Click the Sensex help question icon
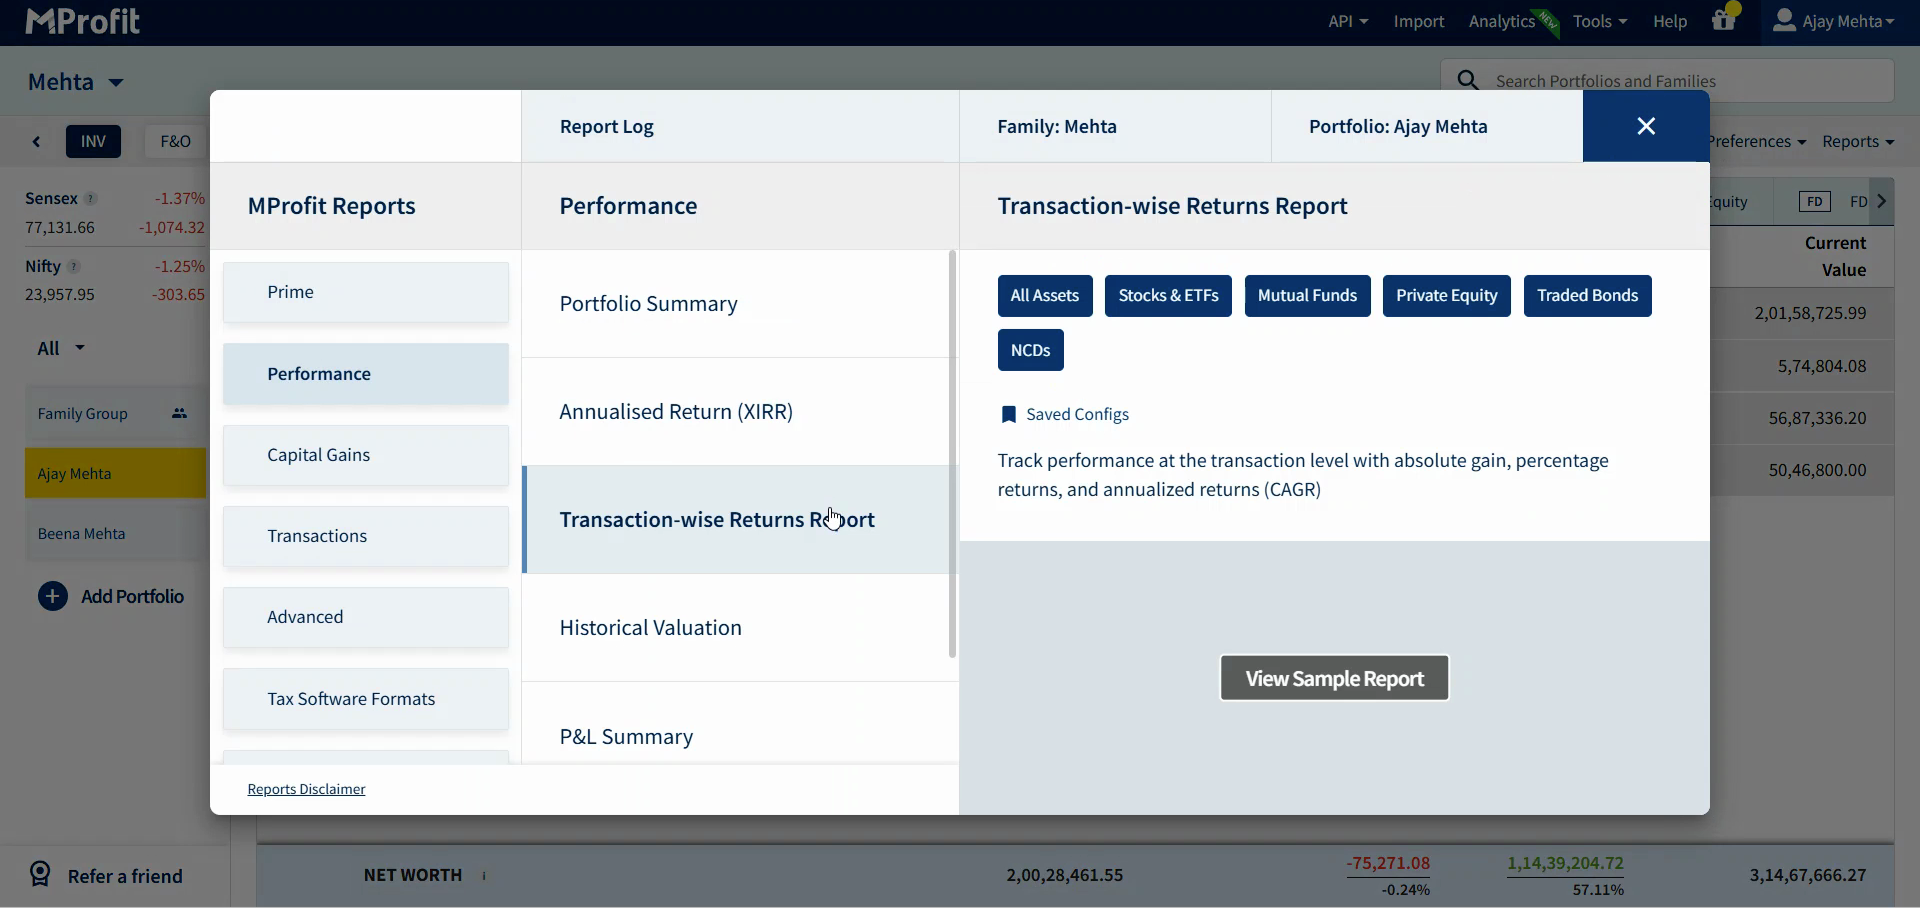Image resolution: width=1920 pixels, height=908 pixels. [91, 199]
